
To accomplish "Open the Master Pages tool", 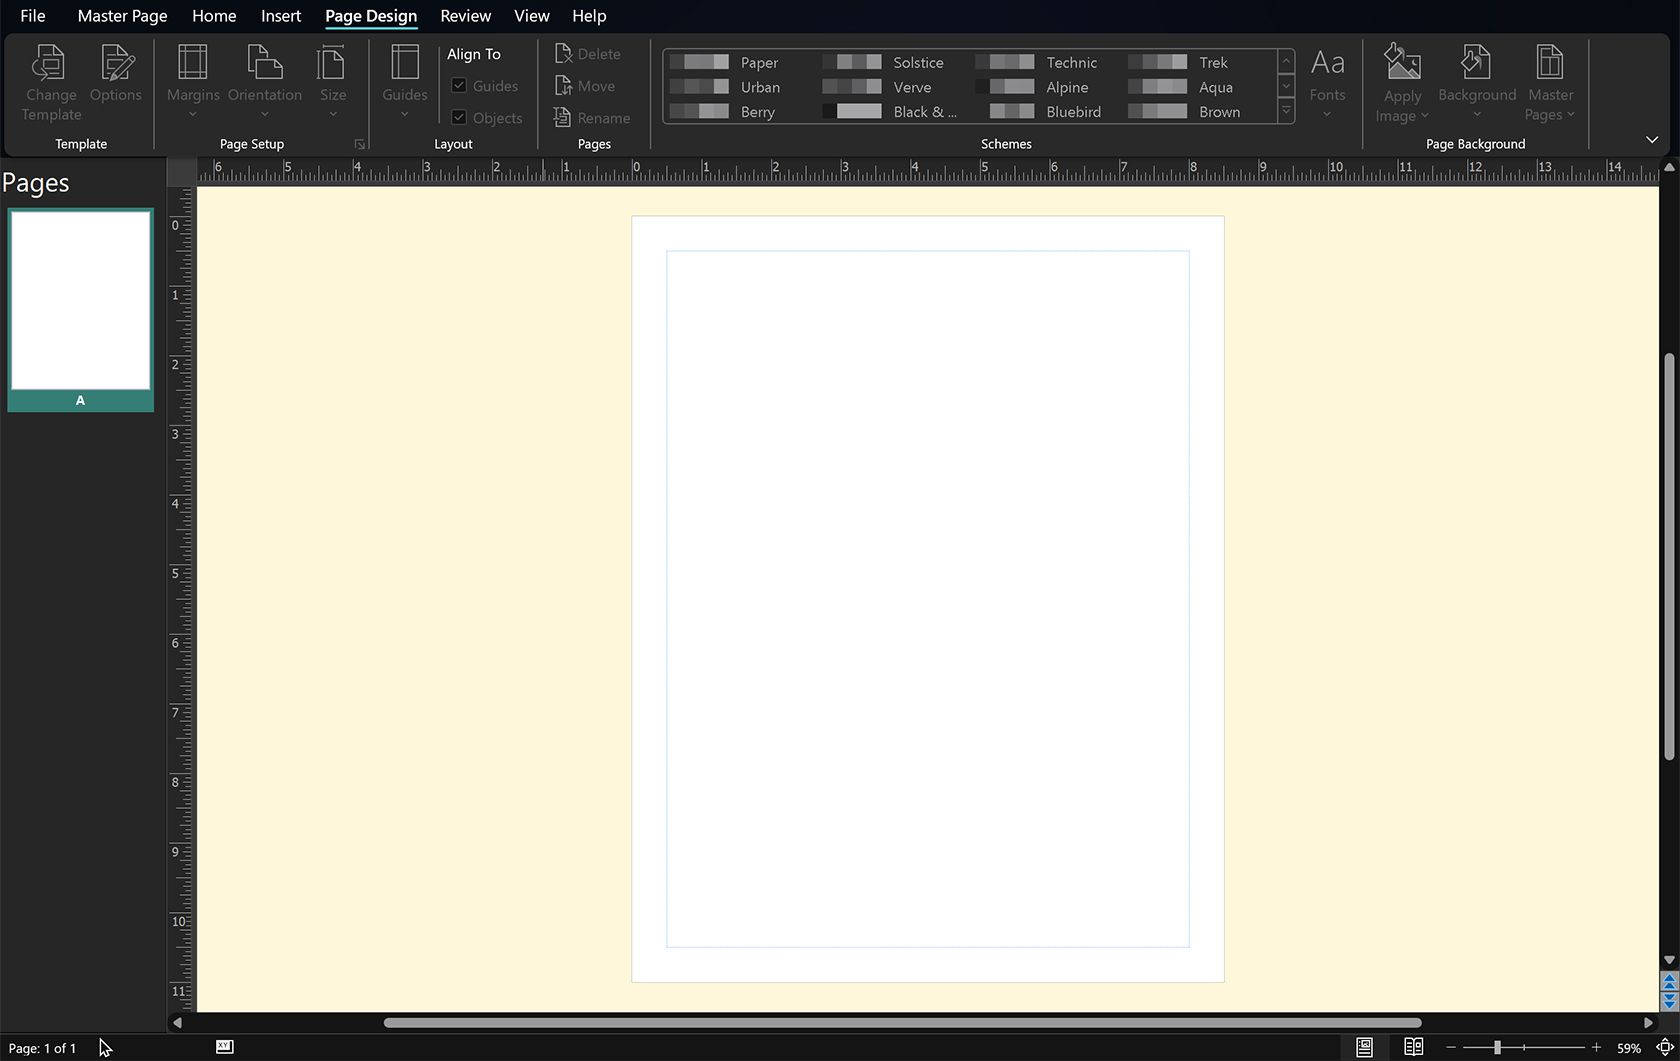I will click(x=1549, y=82).
